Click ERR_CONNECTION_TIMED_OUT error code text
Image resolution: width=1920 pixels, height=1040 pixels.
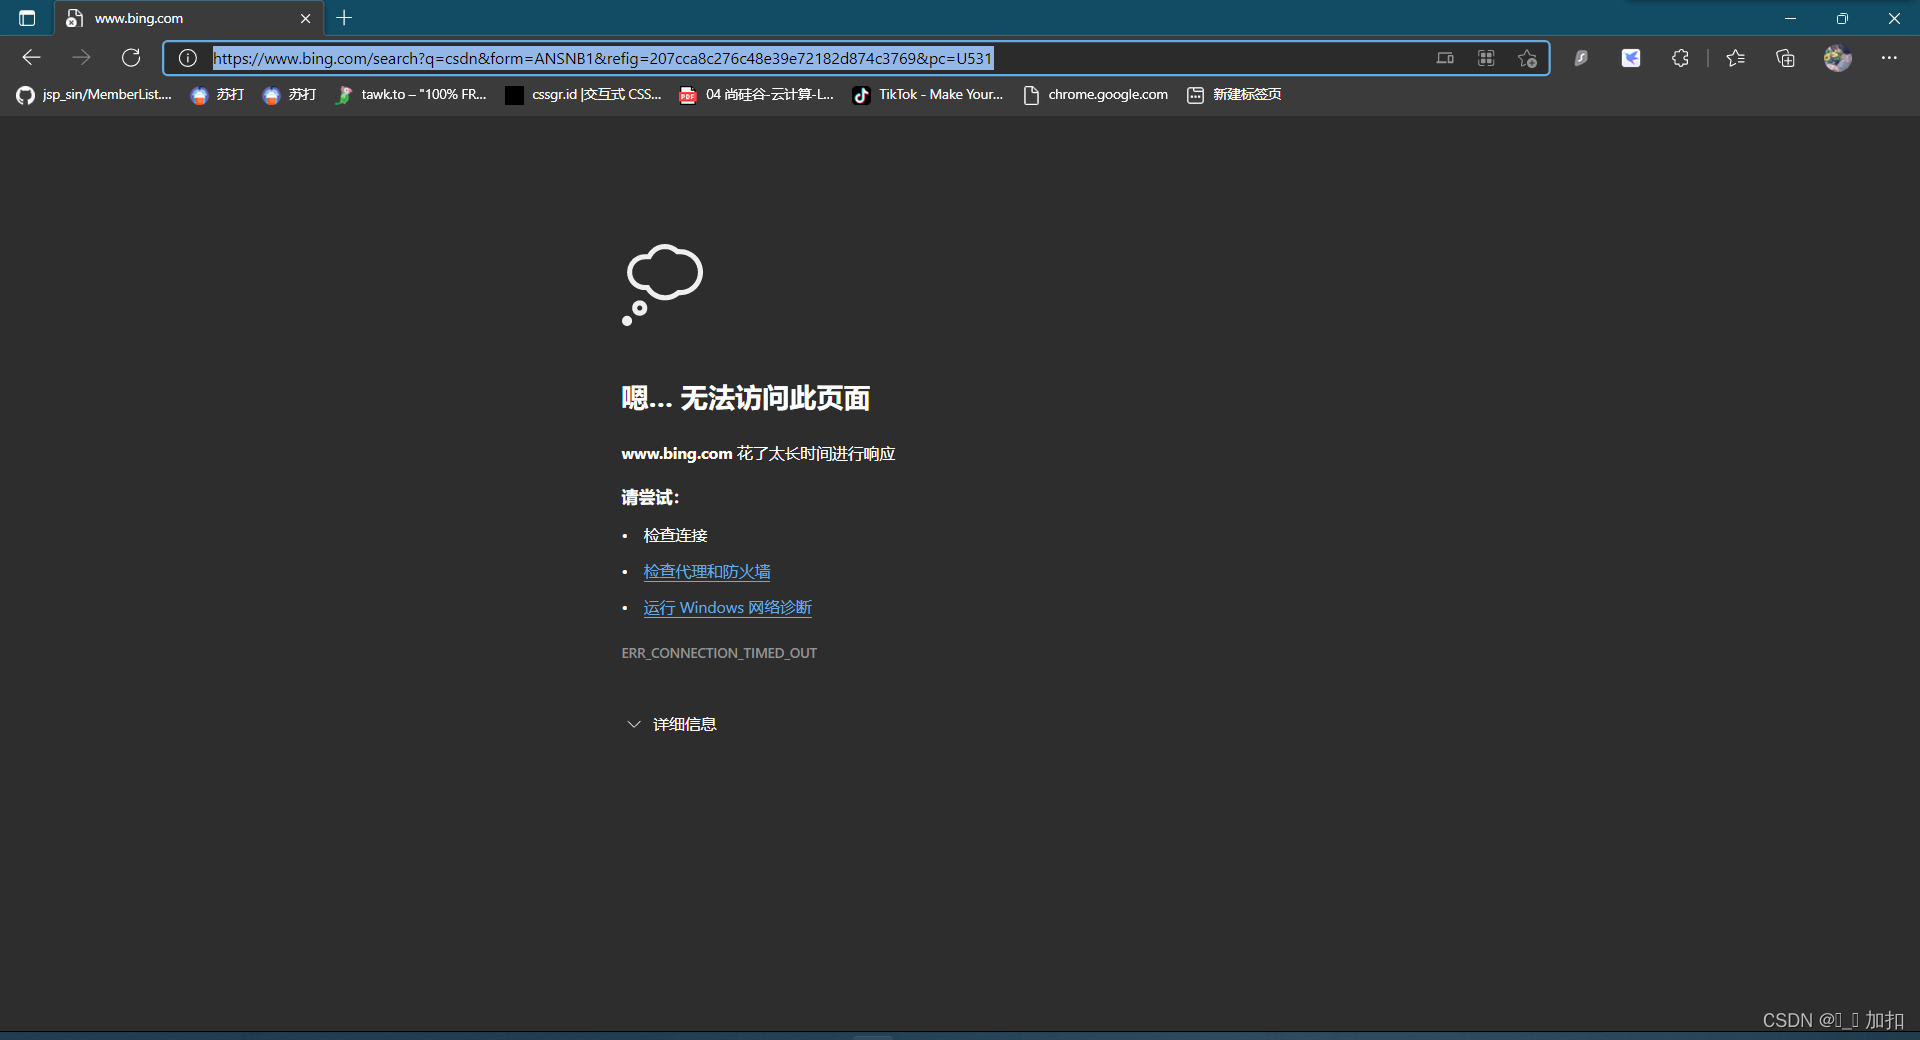[x=719, y=653]
